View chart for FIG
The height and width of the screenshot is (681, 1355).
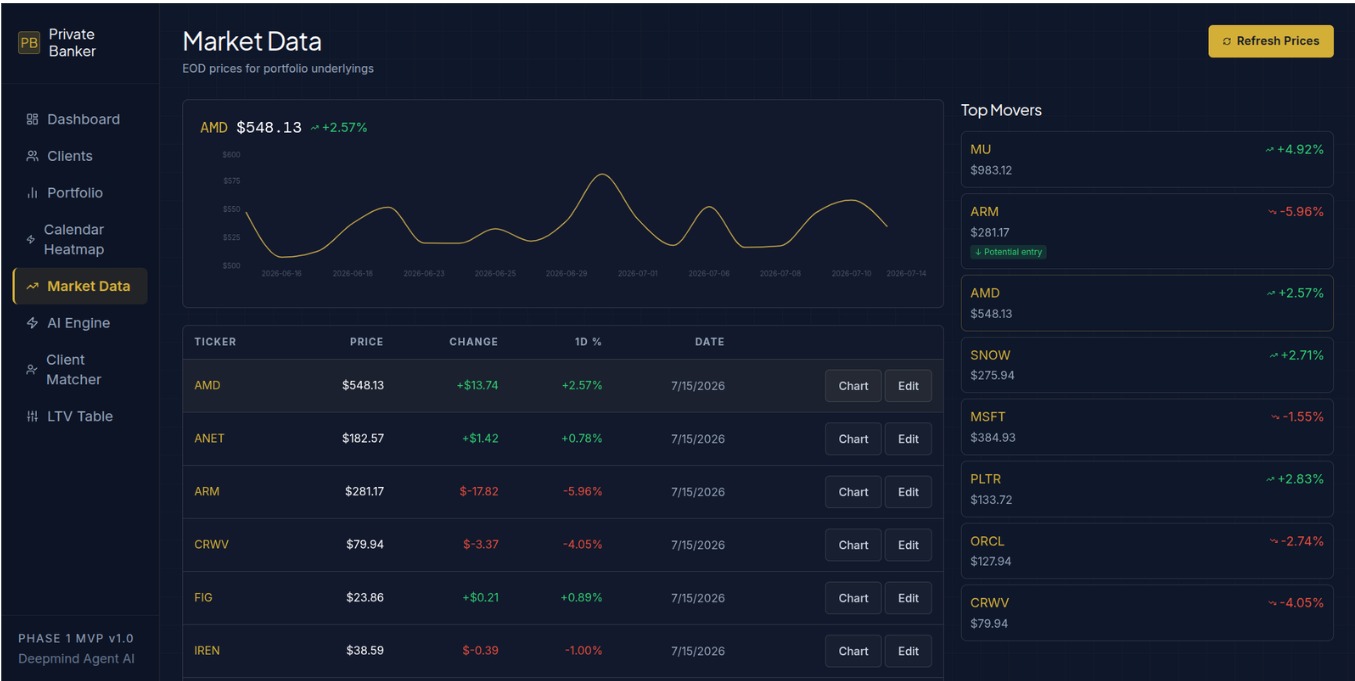pos(853,598)
